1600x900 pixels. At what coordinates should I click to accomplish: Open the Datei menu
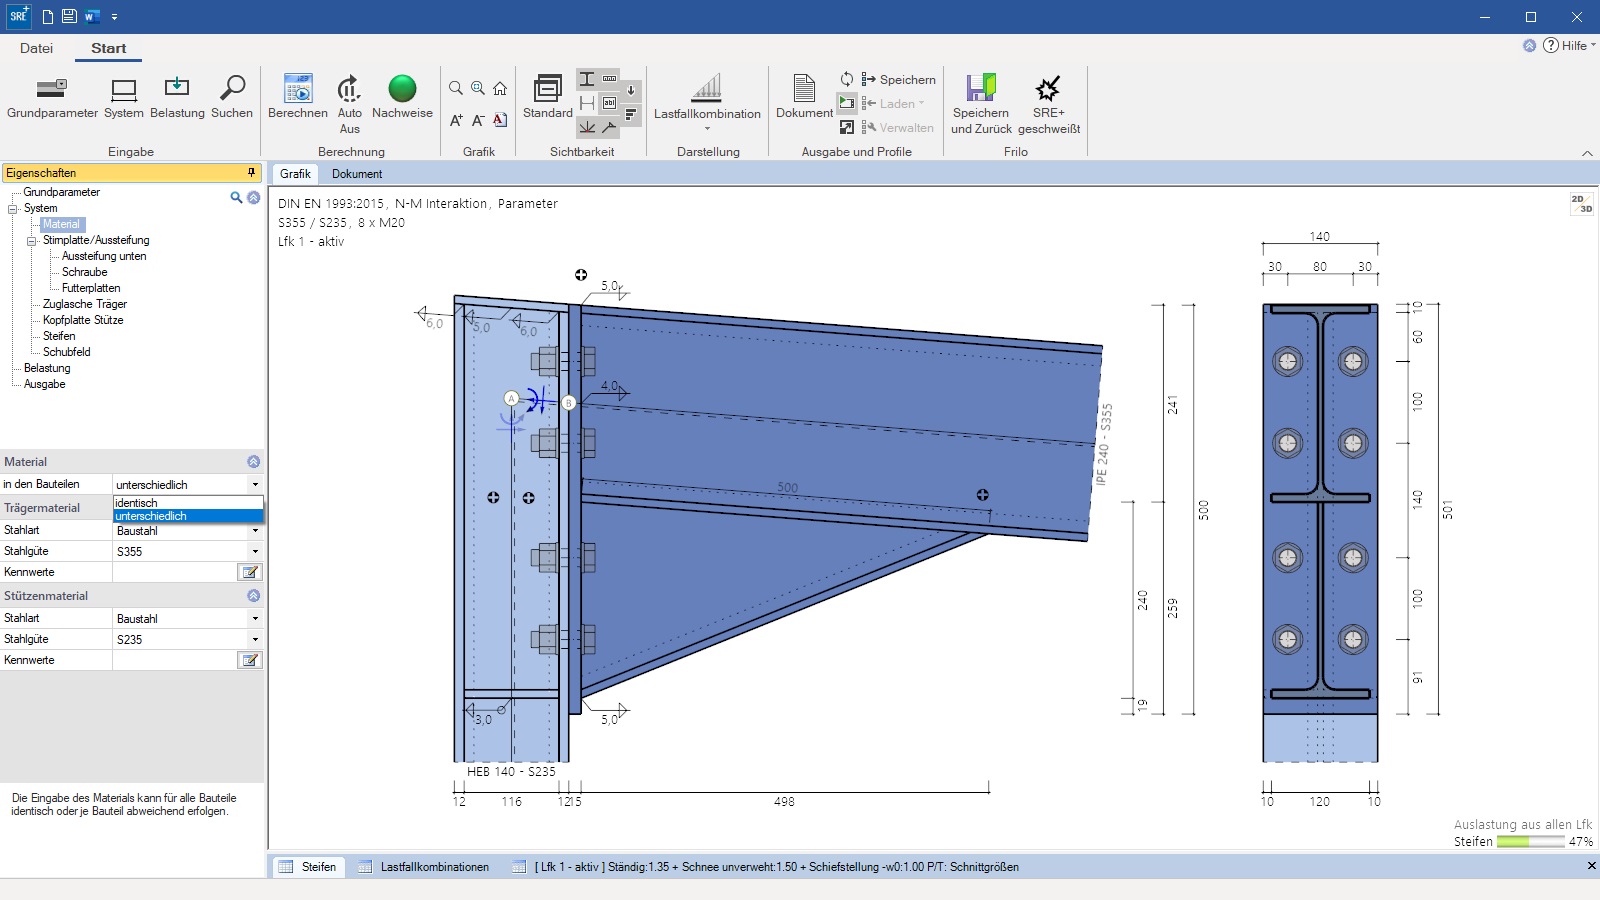36,48
